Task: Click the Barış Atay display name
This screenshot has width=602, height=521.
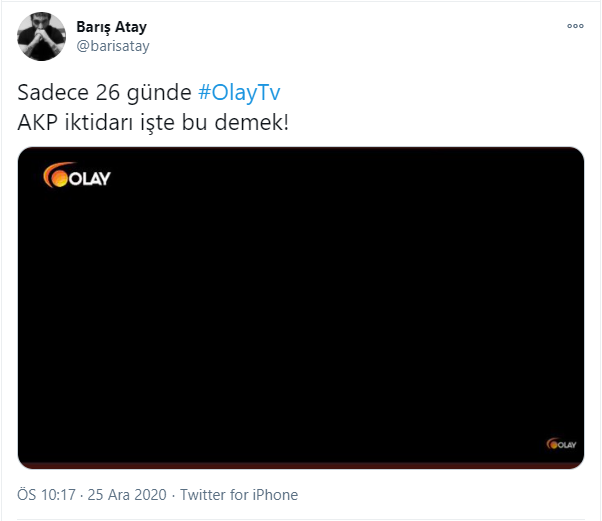Action: coord(111,27)
